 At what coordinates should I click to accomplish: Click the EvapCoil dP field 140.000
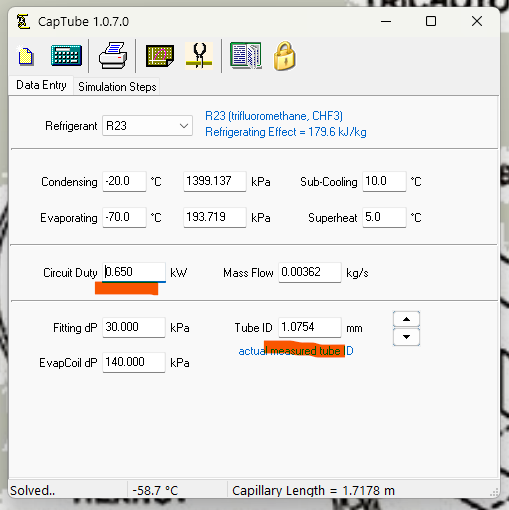(x=134, y=362)
